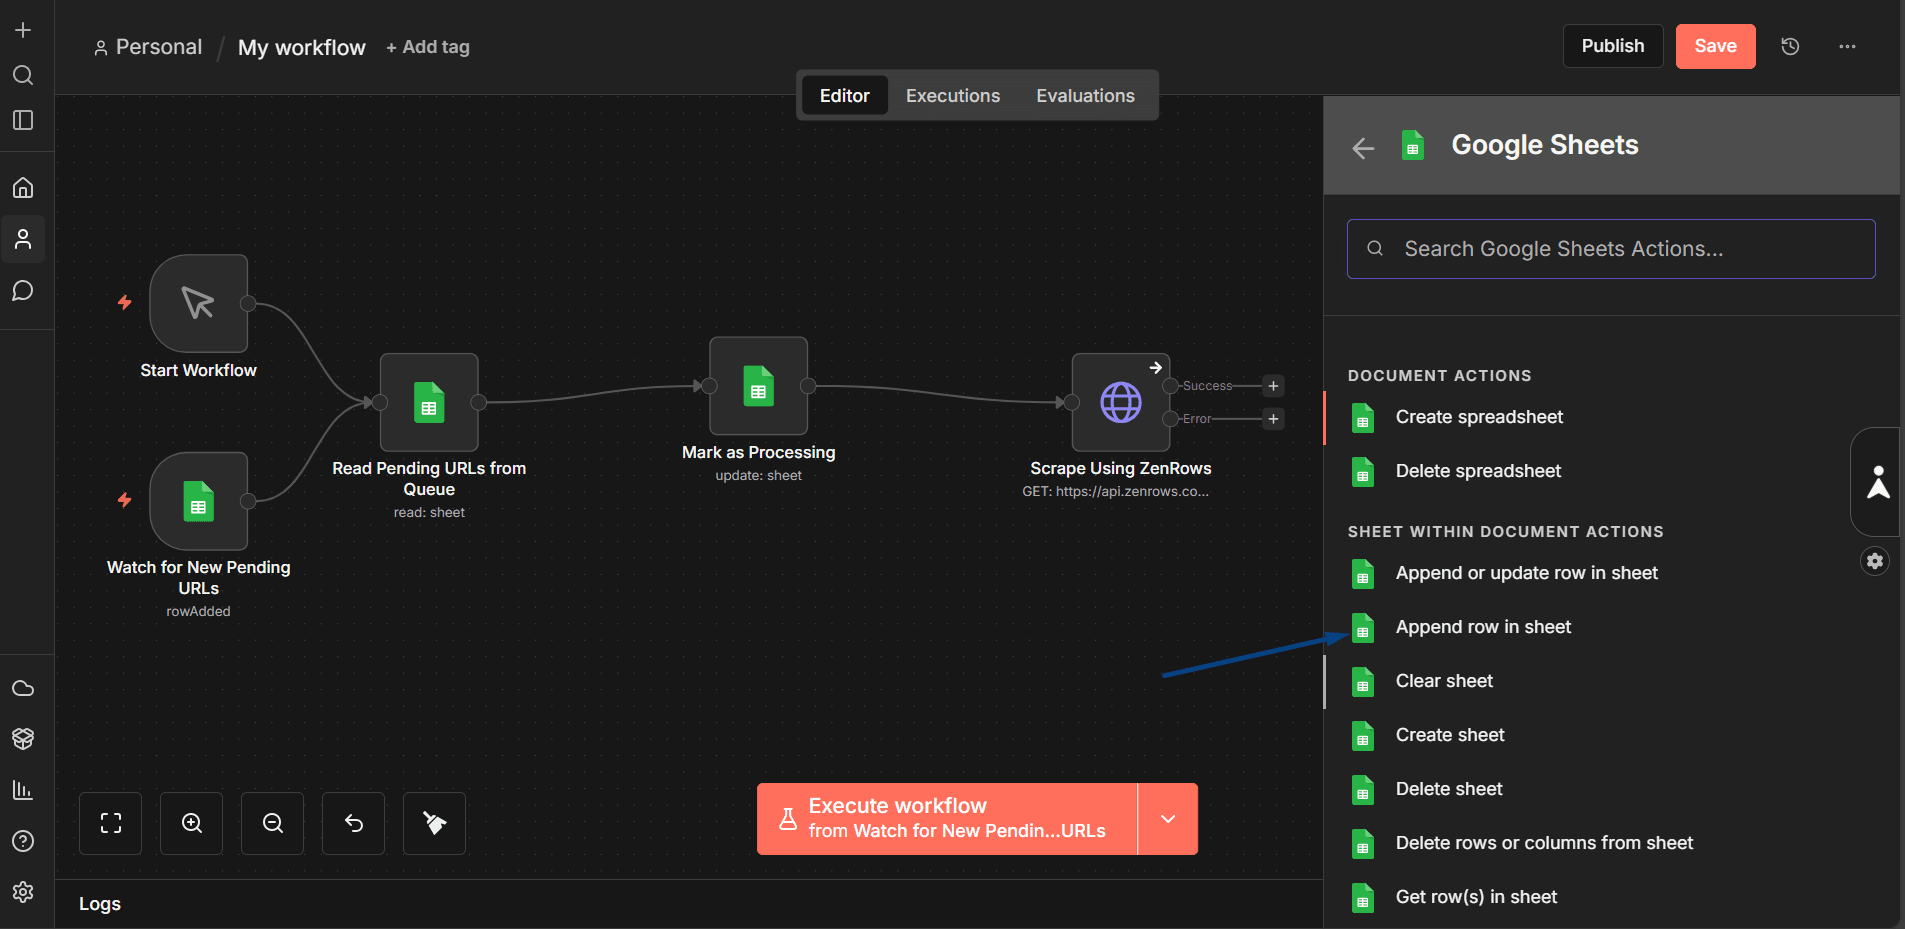Select the Read Pending URLs from Queue node

pos(429,402)
